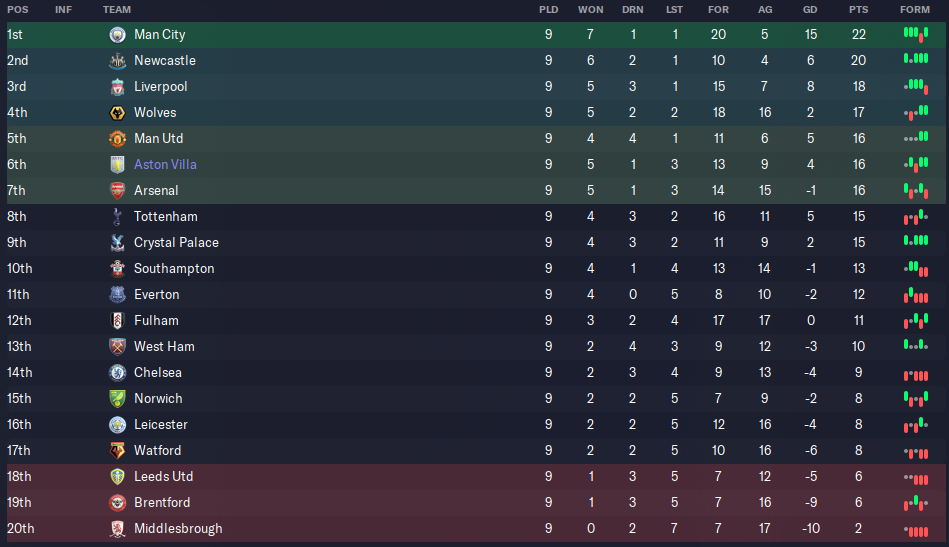This screenshot has height=547, width=949.
Task: Open the Liverpool badge icon
Action: (117, 87)
